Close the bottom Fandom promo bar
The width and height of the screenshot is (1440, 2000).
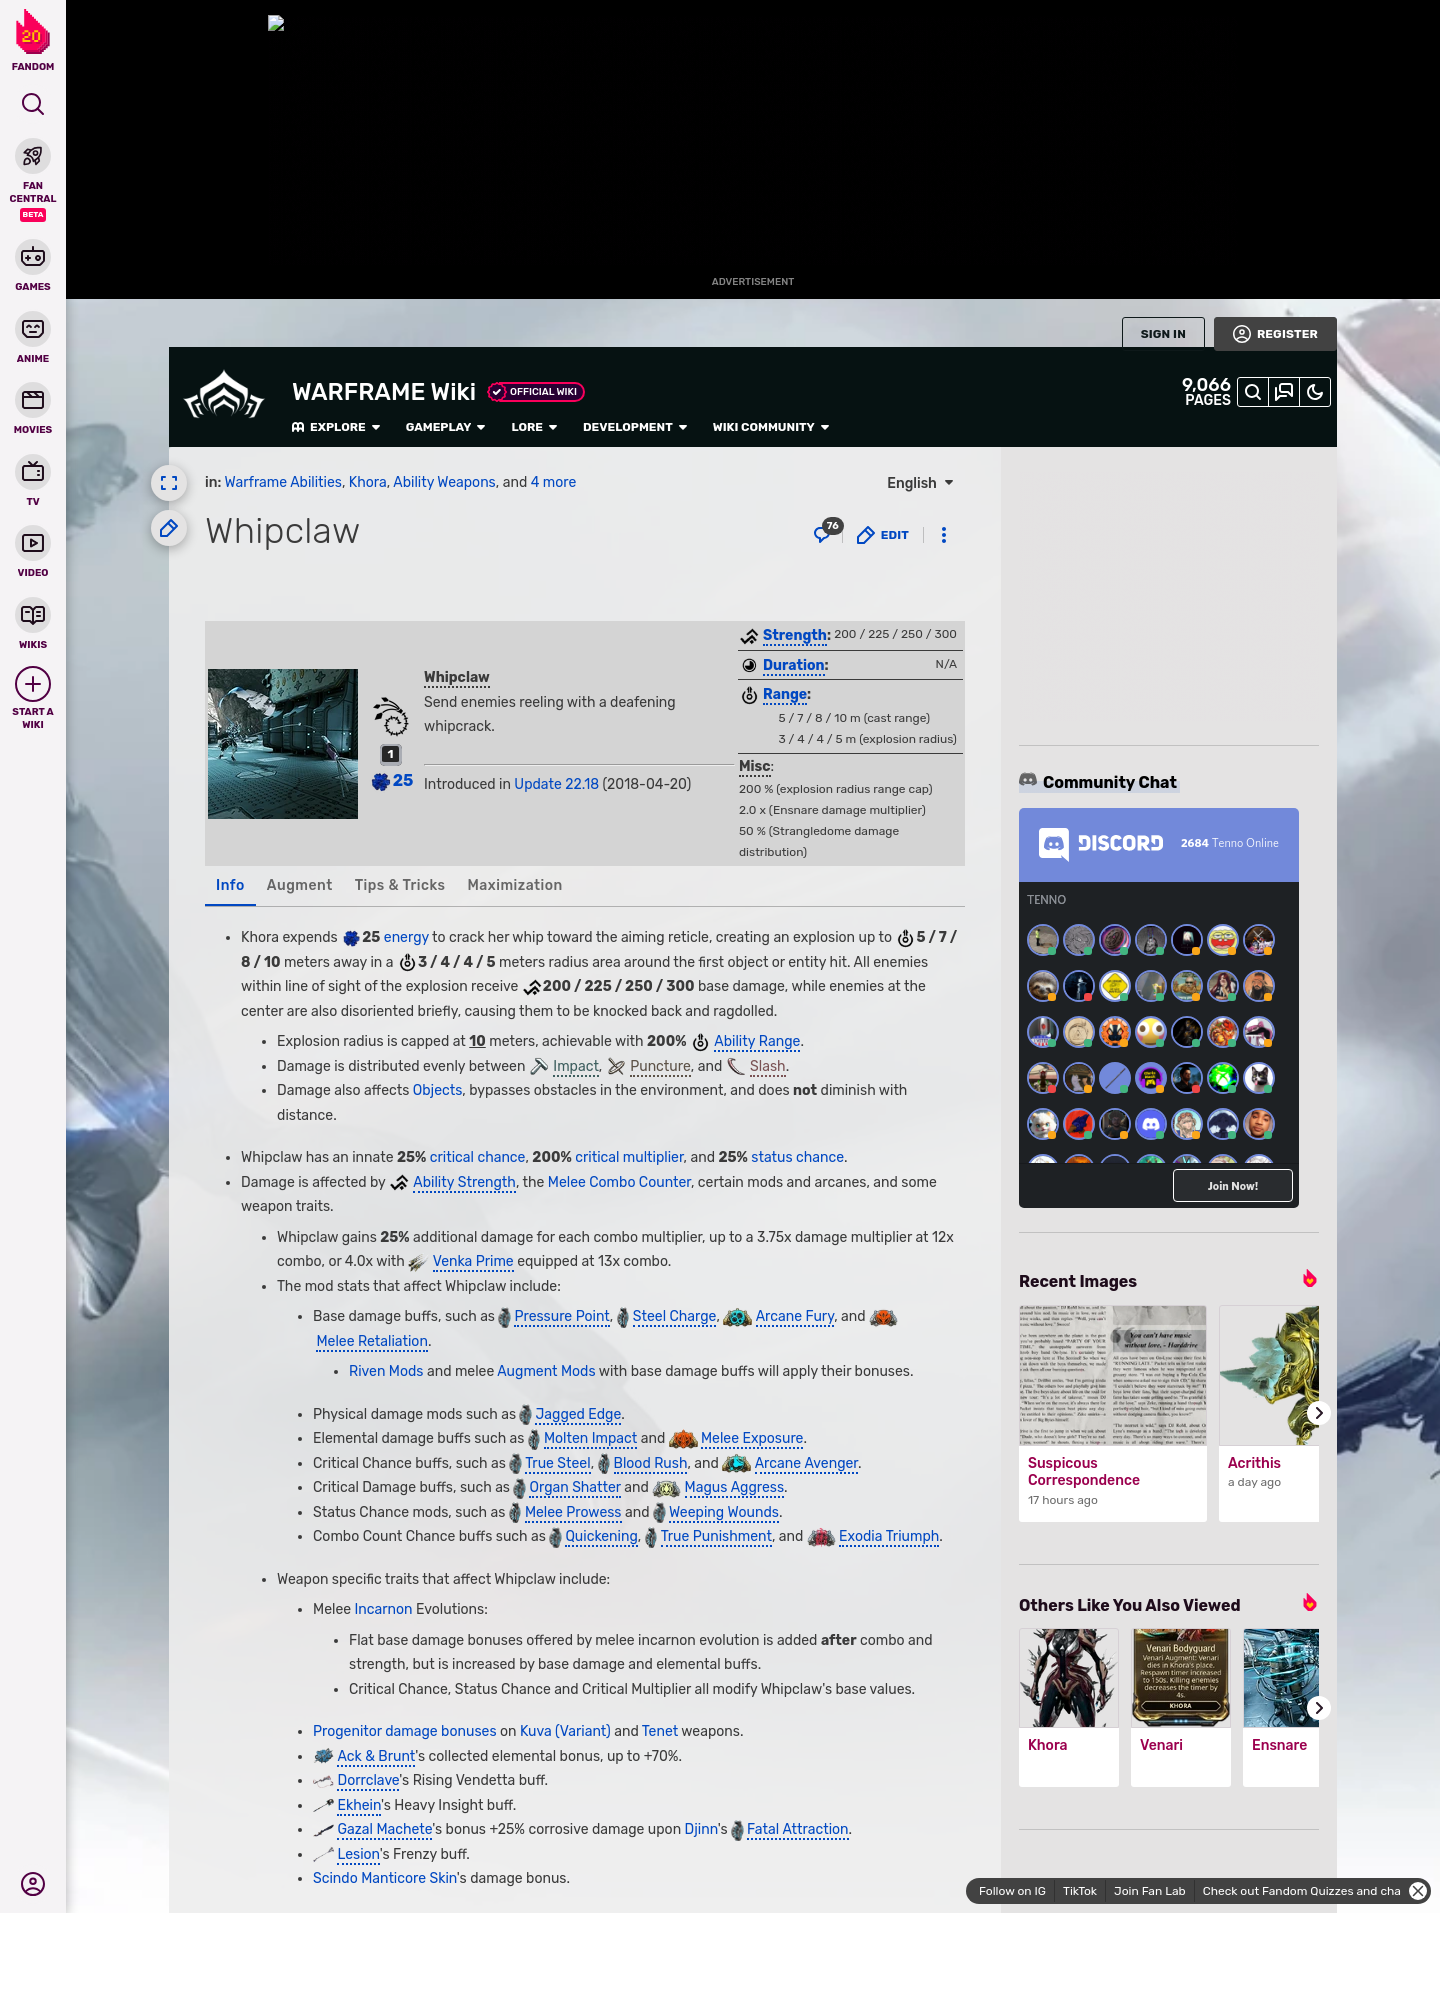[1418, 1891]
